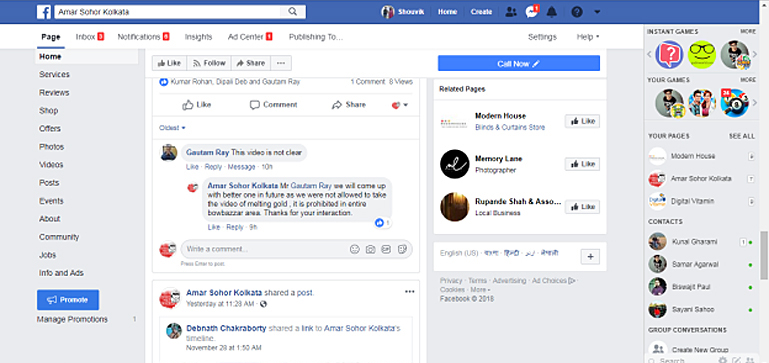Click the Call Now button
This screenshot has height=363, width=769.
pos(518,63)
